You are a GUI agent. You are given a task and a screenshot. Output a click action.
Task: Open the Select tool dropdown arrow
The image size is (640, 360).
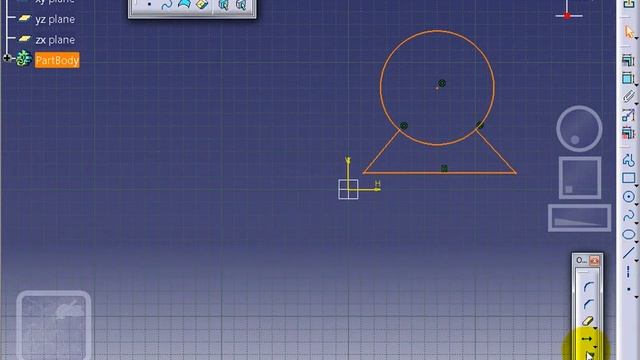[x=637, y=38]
